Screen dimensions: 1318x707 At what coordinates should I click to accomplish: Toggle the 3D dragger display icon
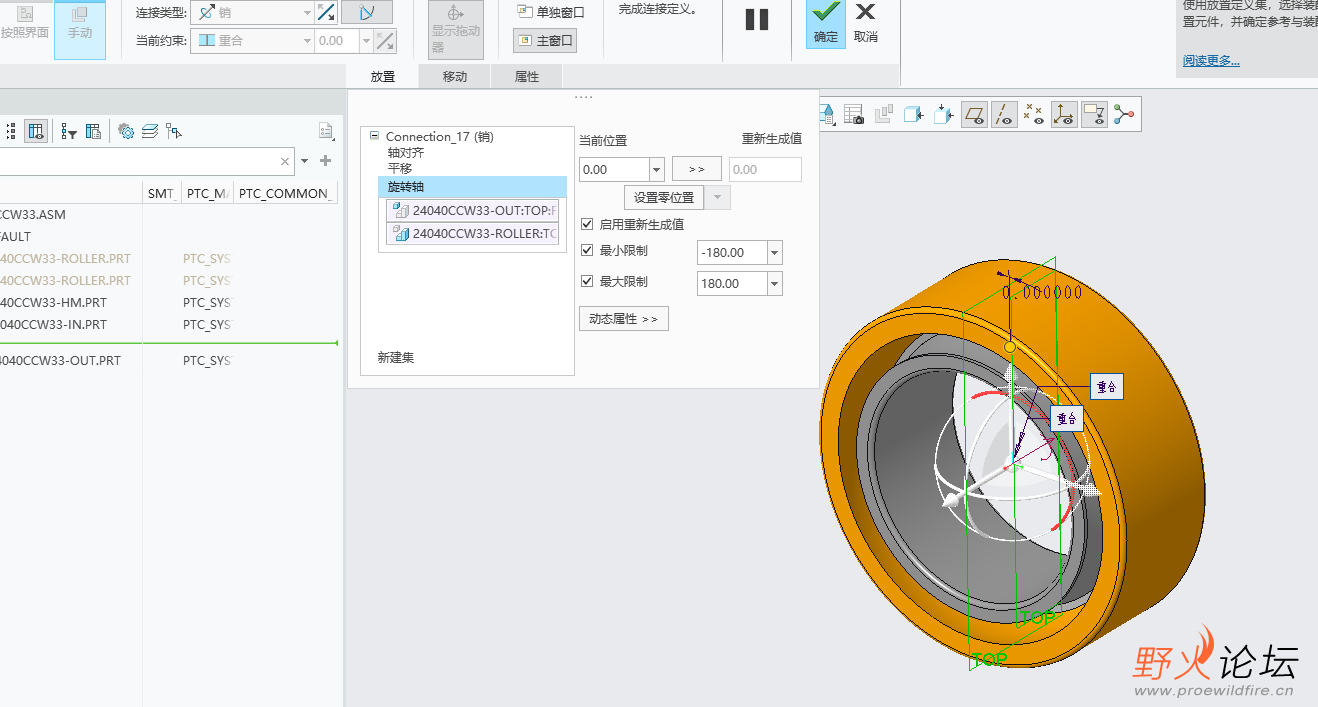(366, 12)
